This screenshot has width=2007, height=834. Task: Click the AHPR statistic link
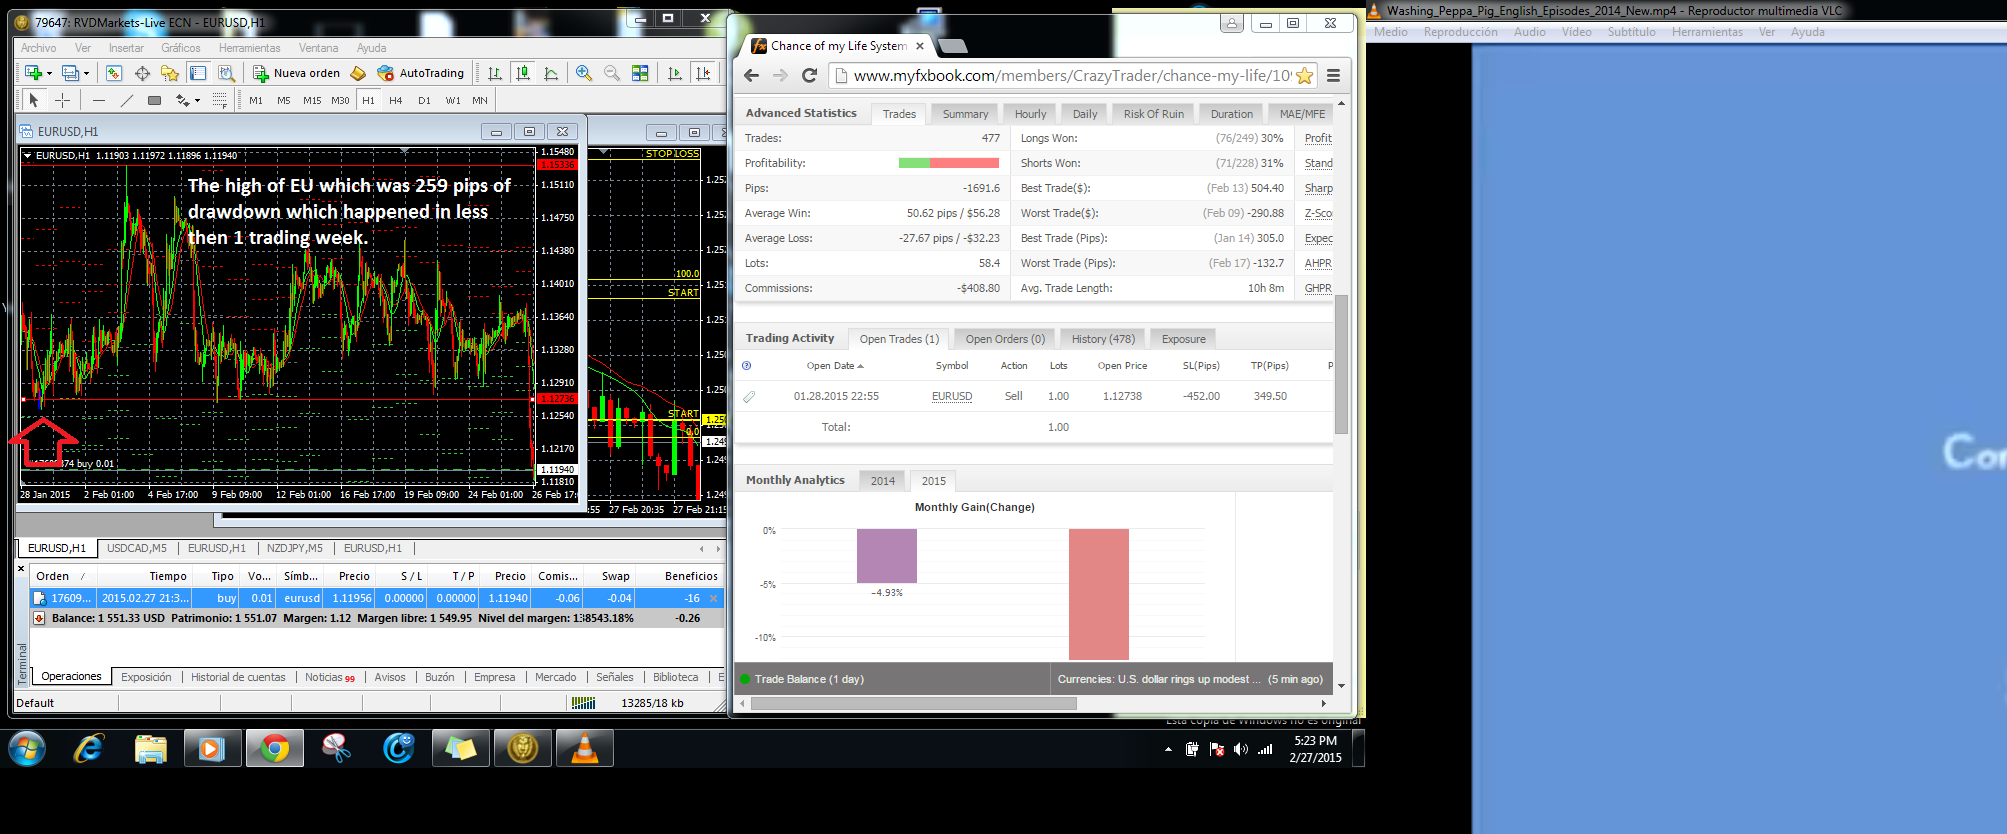(1318, 263)
